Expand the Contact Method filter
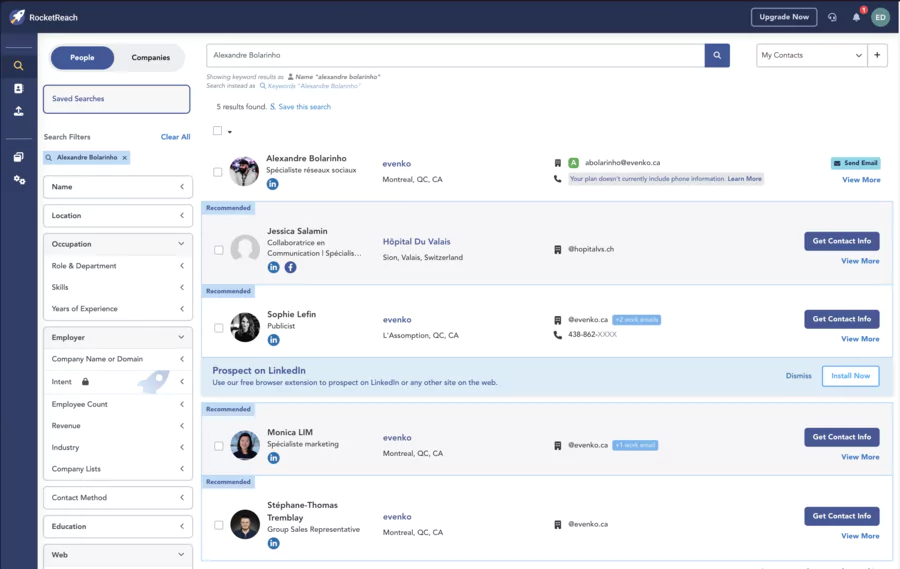 point(118,497)
